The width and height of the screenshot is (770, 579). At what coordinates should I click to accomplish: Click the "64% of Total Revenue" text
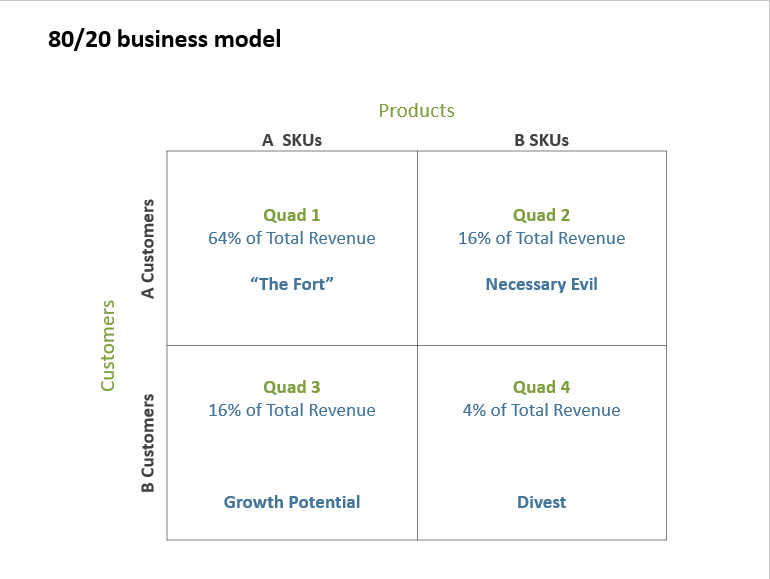click(x=292, y=238)
